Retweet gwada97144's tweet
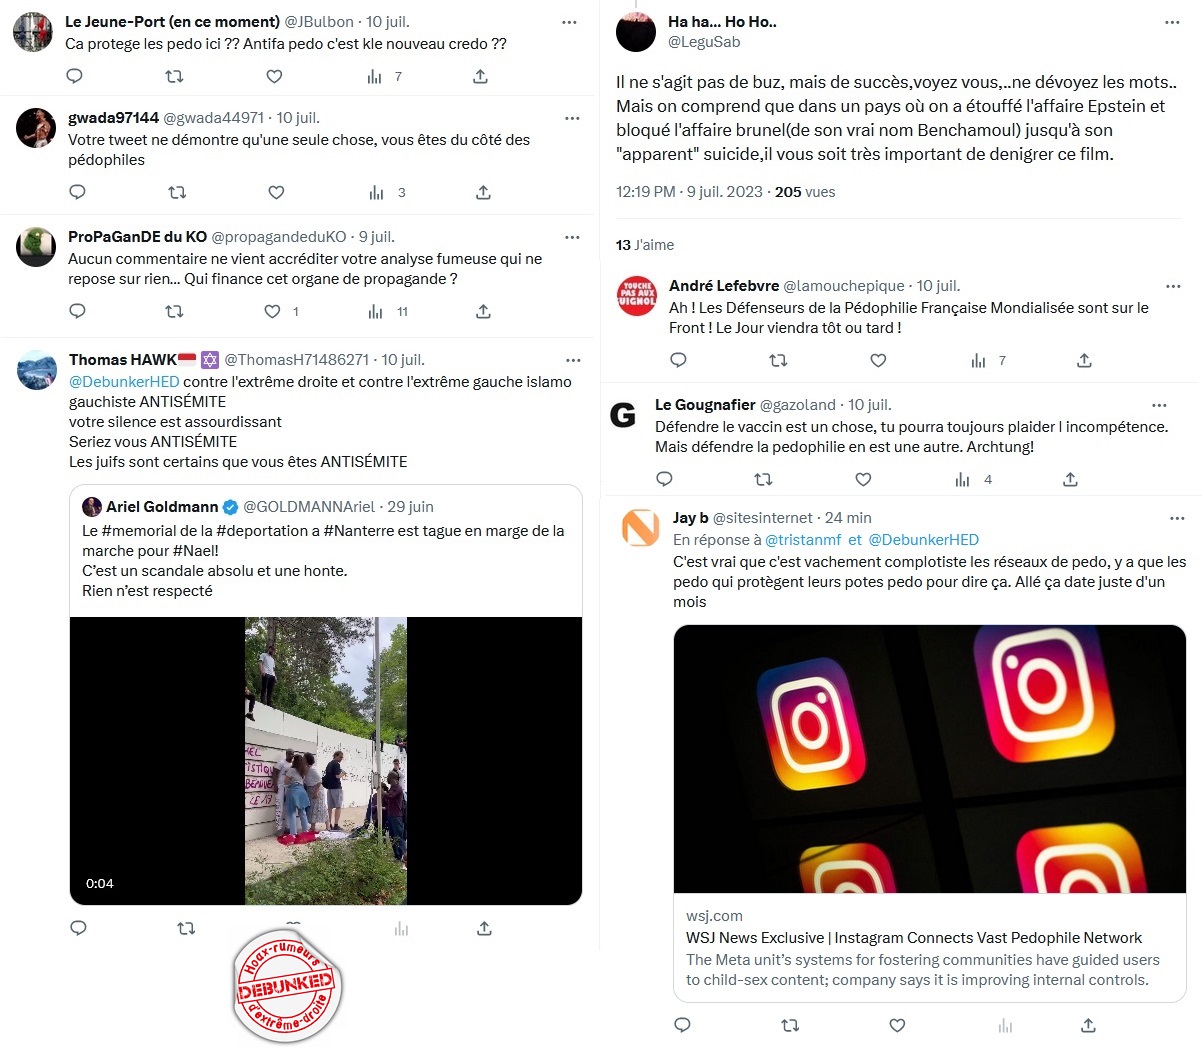Viewport: 1202px width, 1053px height. tap(177, 192)
